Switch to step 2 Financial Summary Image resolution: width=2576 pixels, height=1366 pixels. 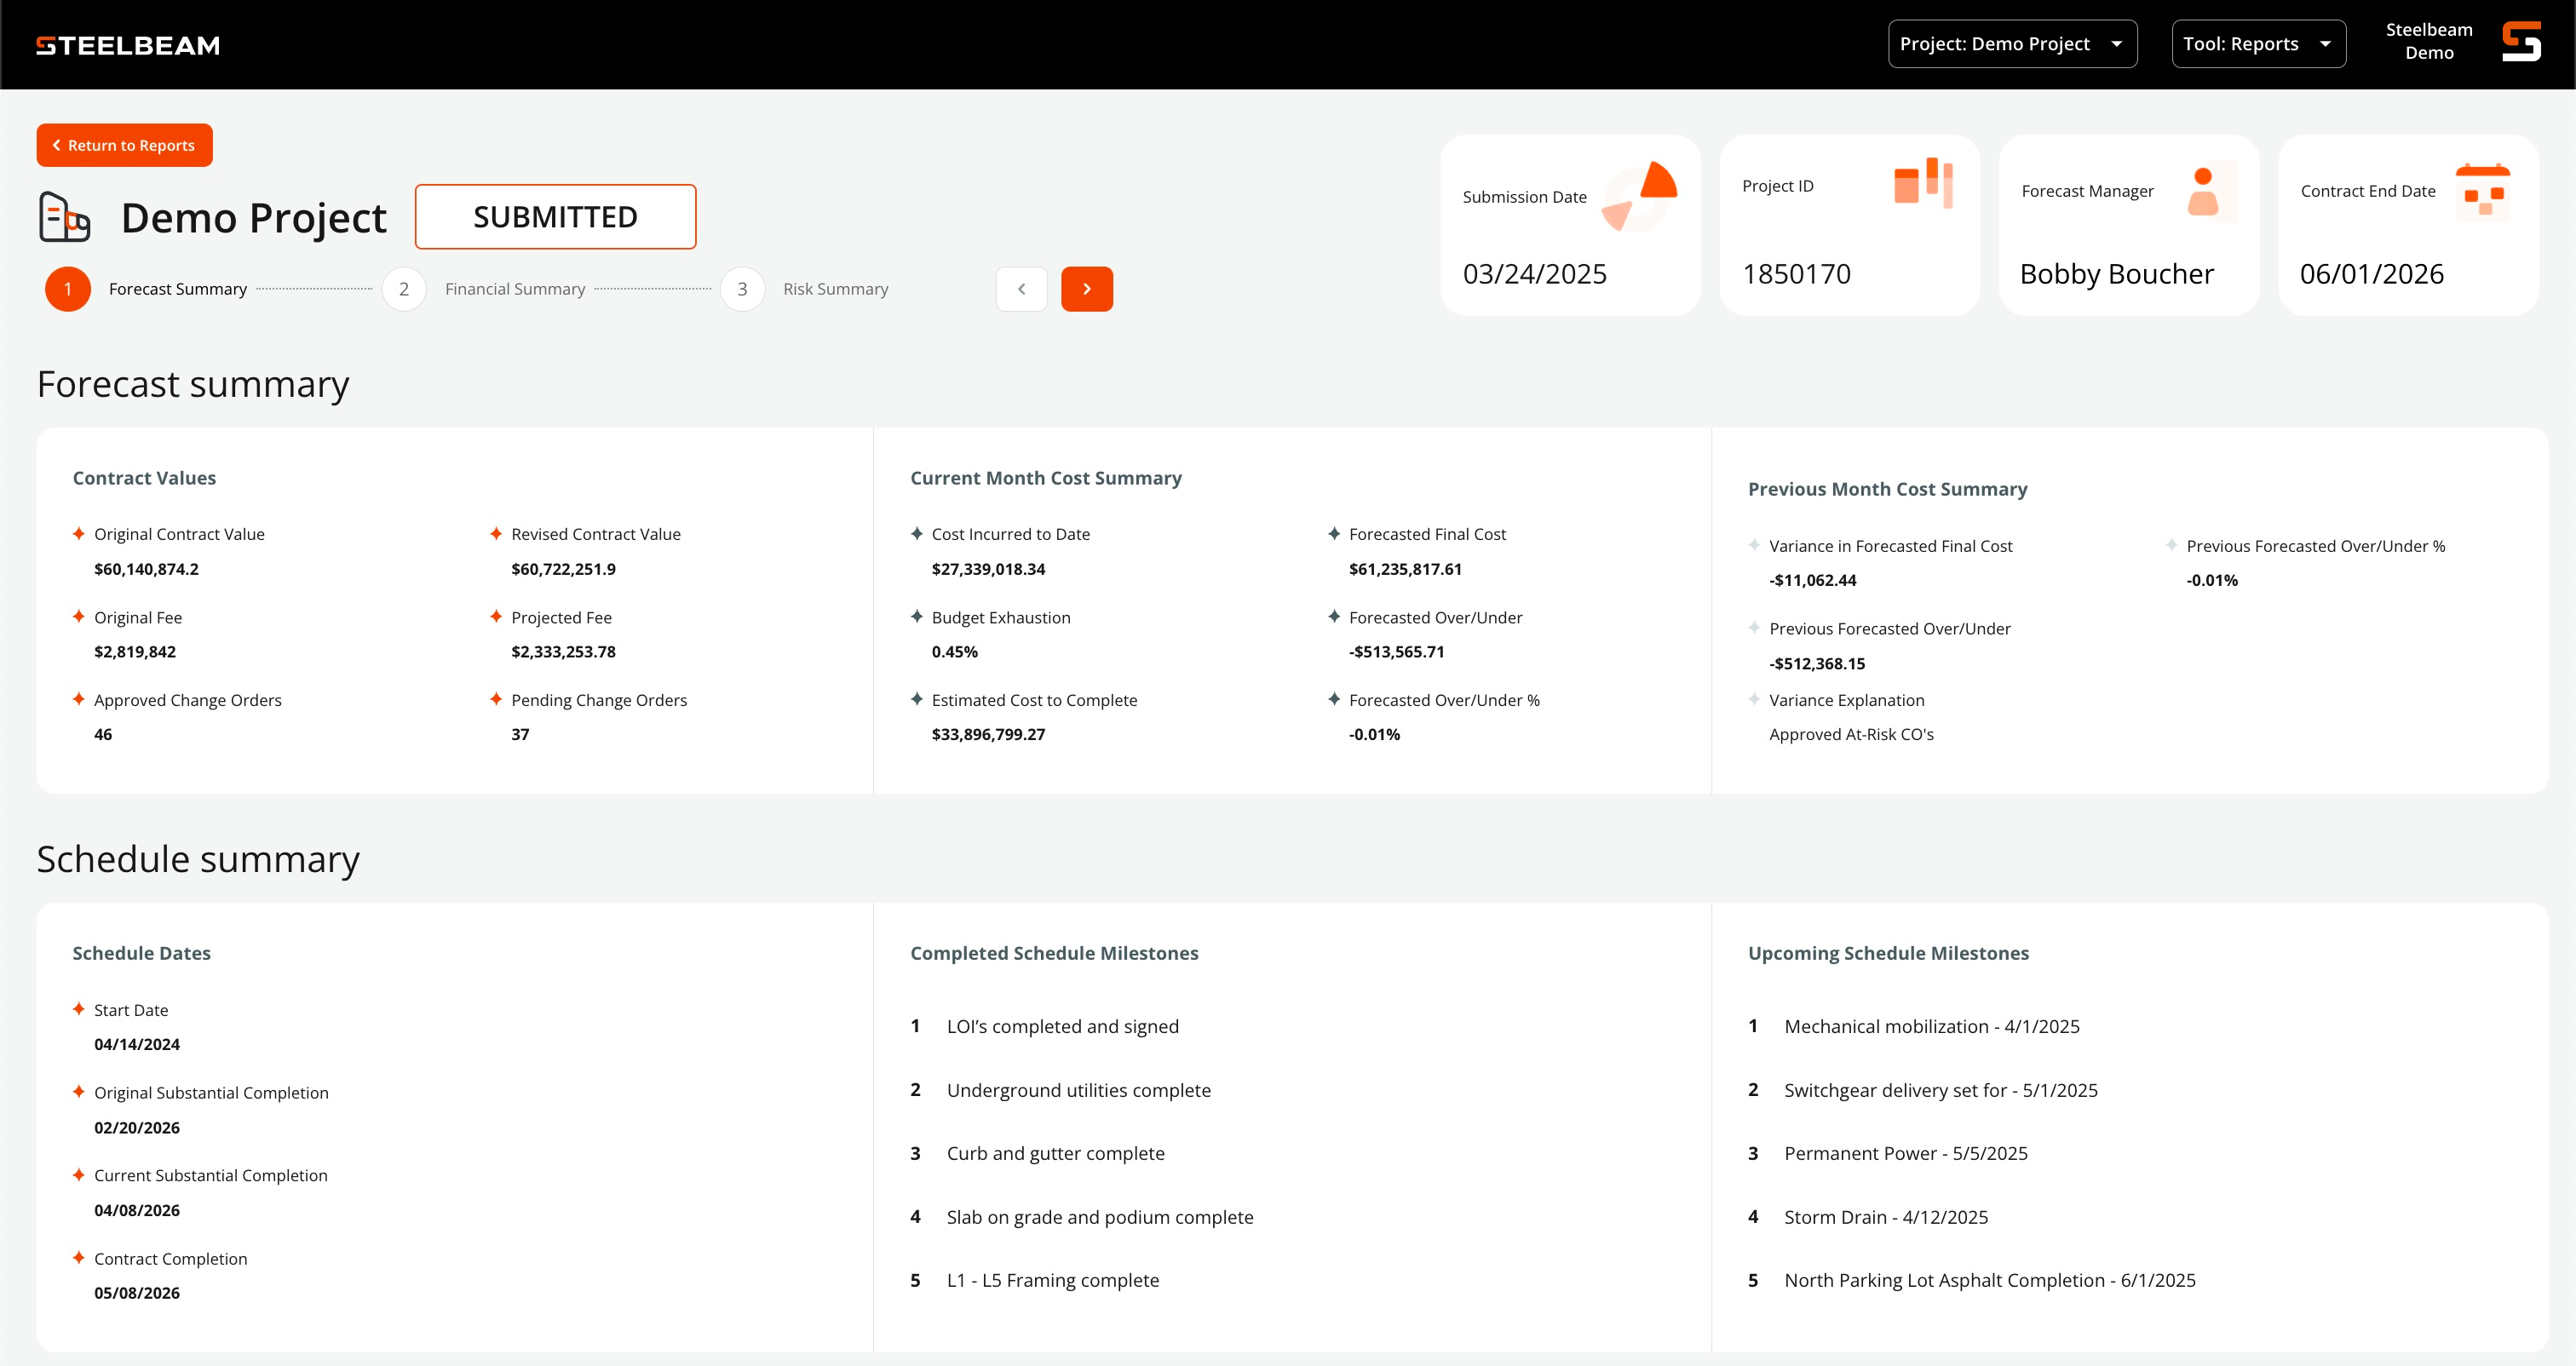[404, 289]
